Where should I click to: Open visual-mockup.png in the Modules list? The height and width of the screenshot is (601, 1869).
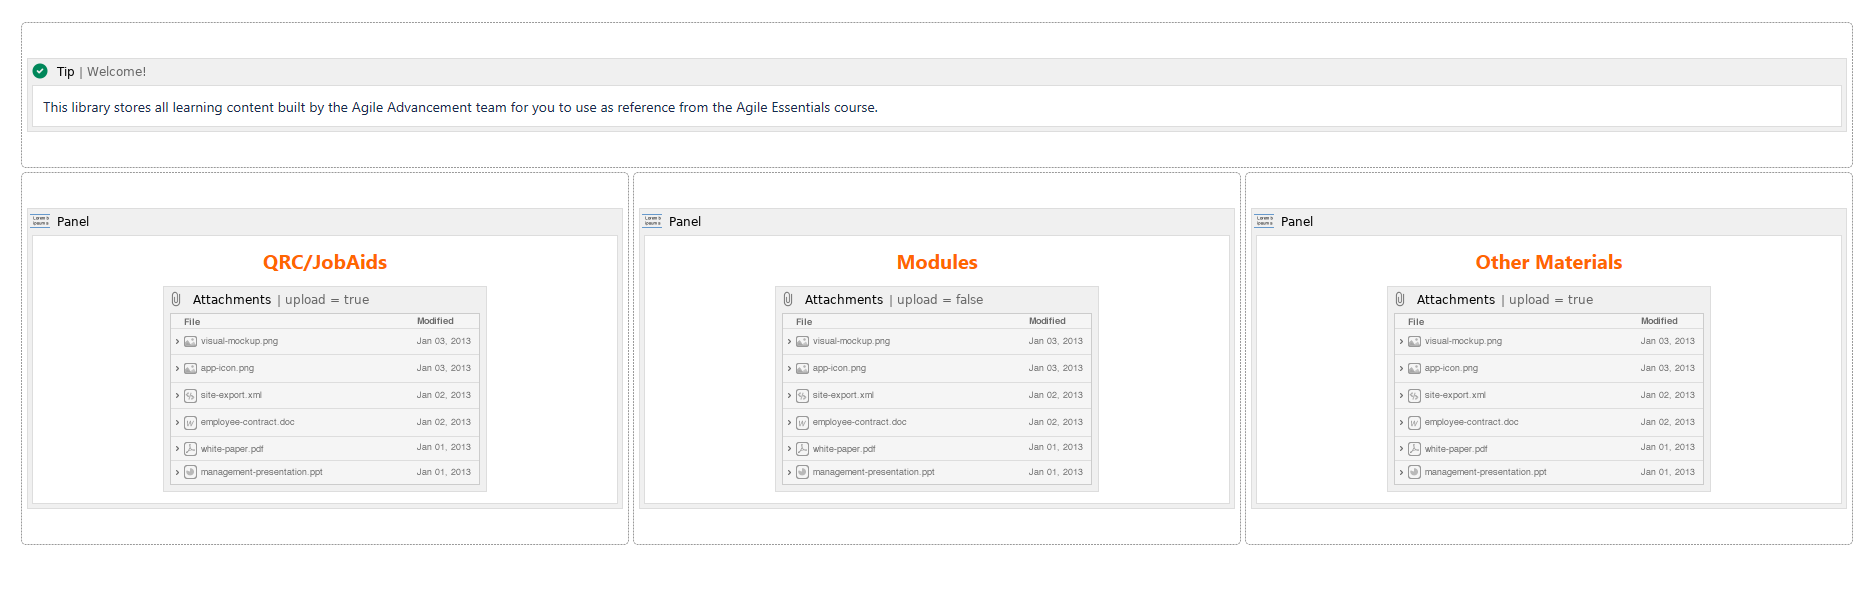pos(851,341)
